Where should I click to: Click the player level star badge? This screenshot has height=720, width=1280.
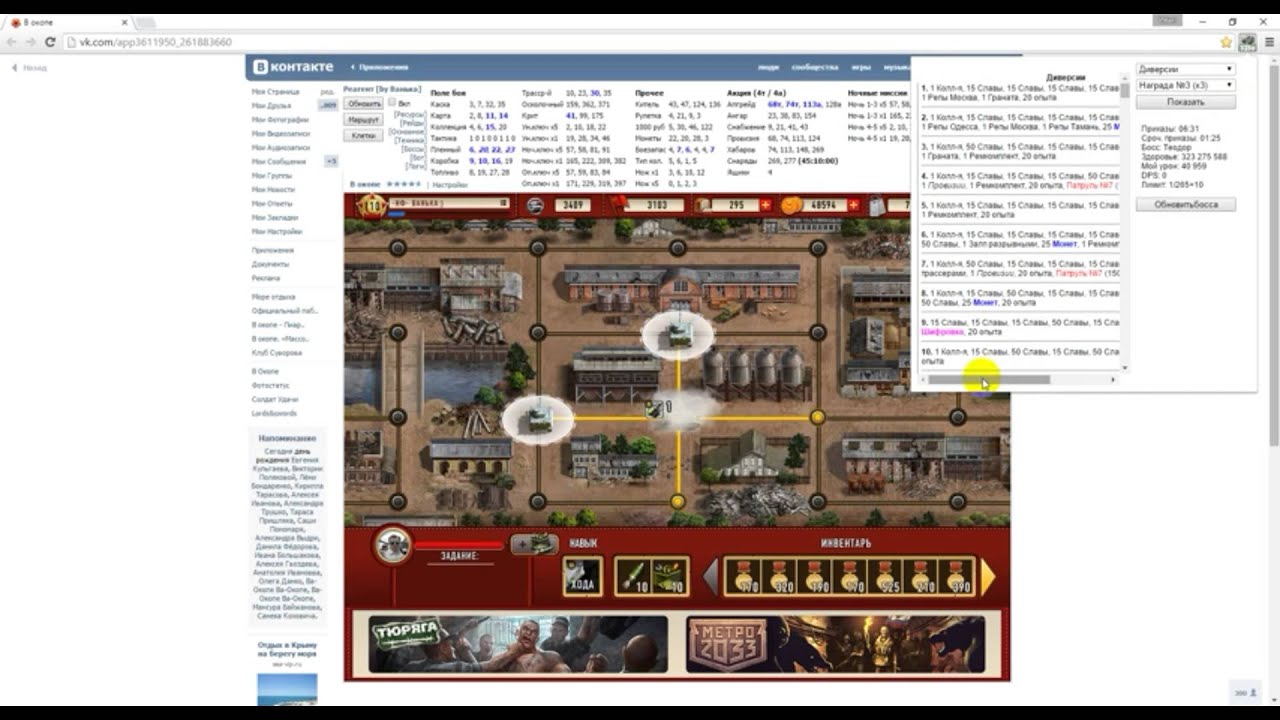(371, 206)
